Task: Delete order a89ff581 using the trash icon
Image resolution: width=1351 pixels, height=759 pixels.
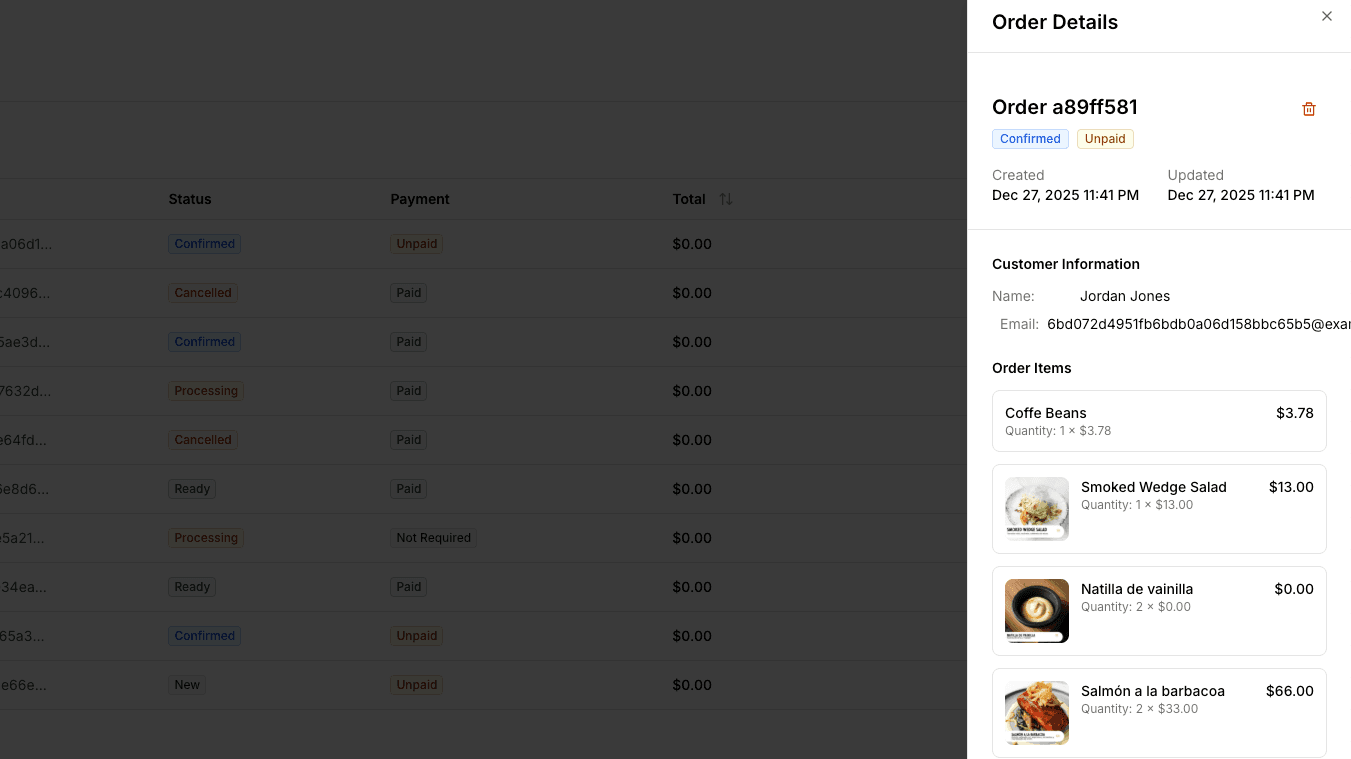Action: (x=1308, y=108)
